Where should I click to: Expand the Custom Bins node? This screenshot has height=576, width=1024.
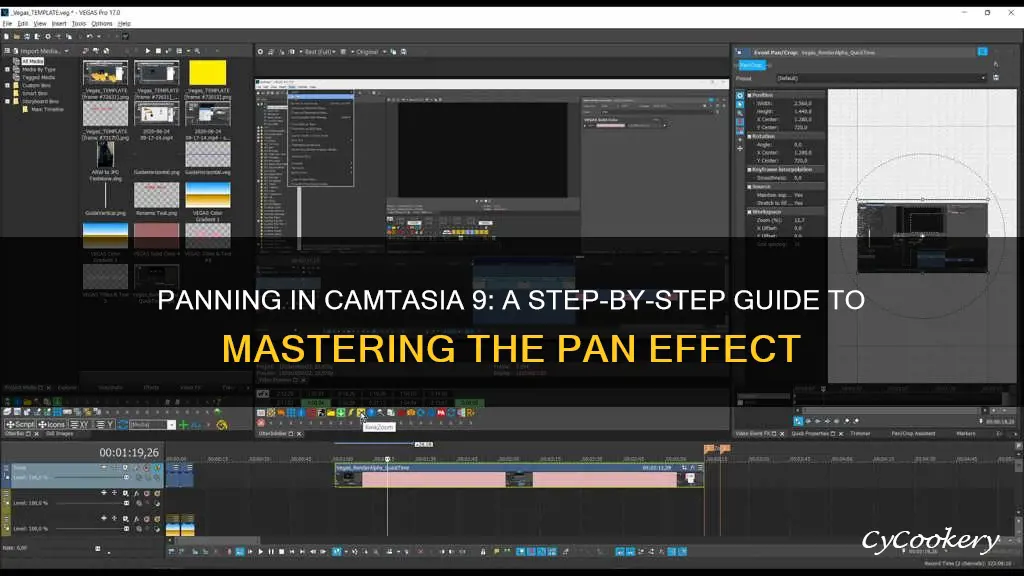[x=8, y=85]
